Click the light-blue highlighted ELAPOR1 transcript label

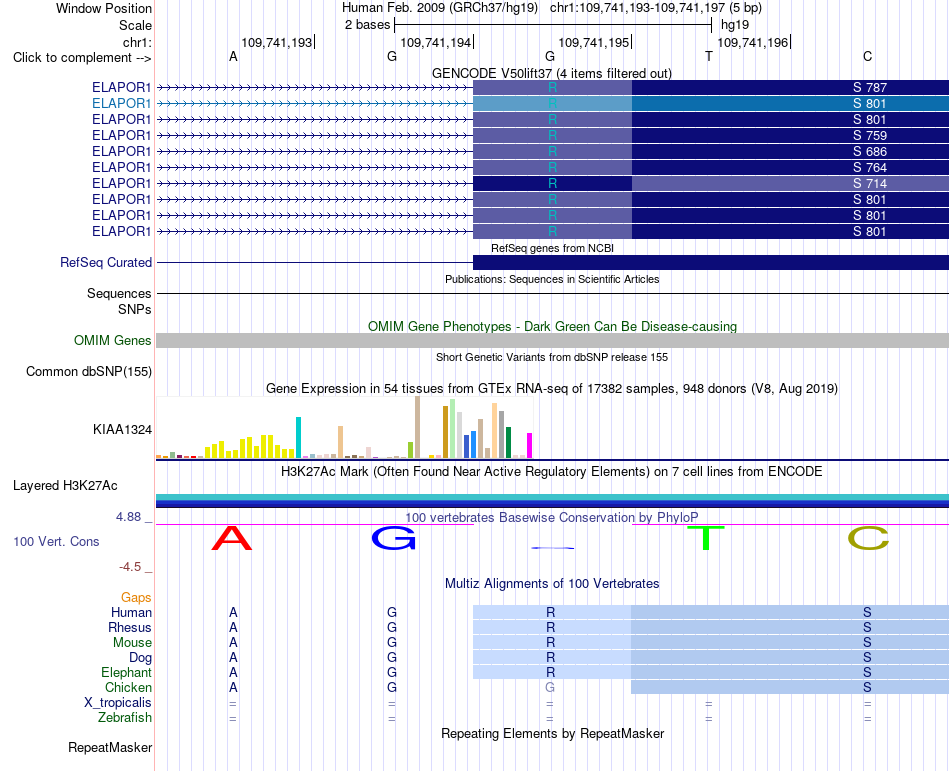(x=121, y=104)
